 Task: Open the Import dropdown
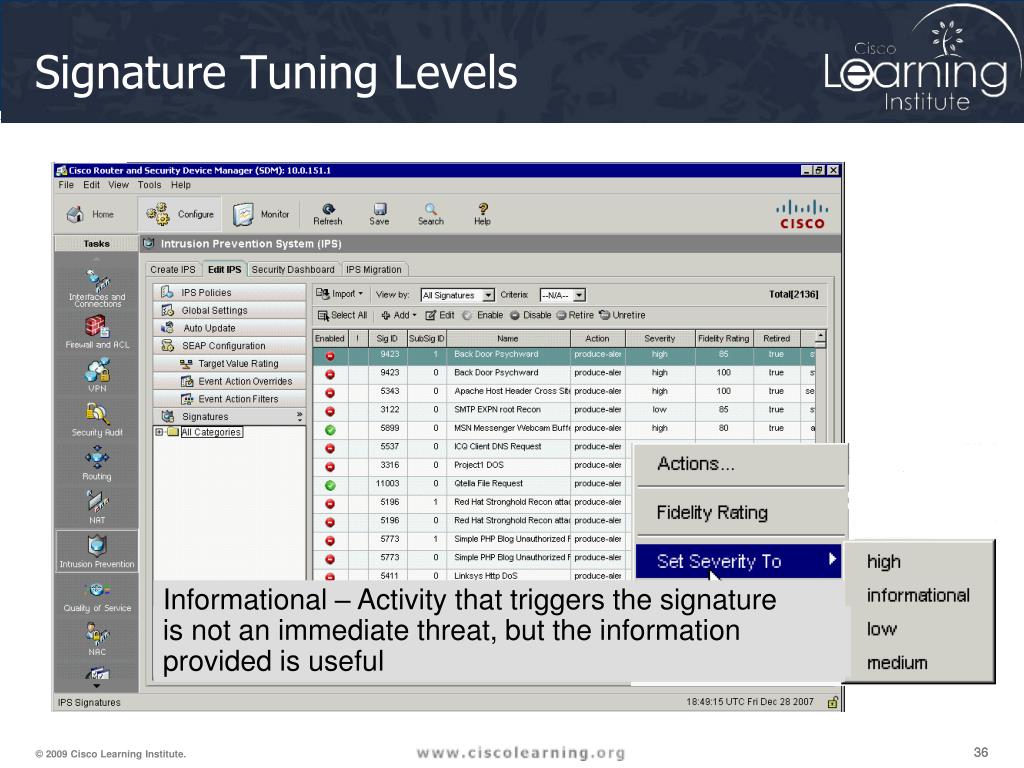coord(340,295)
